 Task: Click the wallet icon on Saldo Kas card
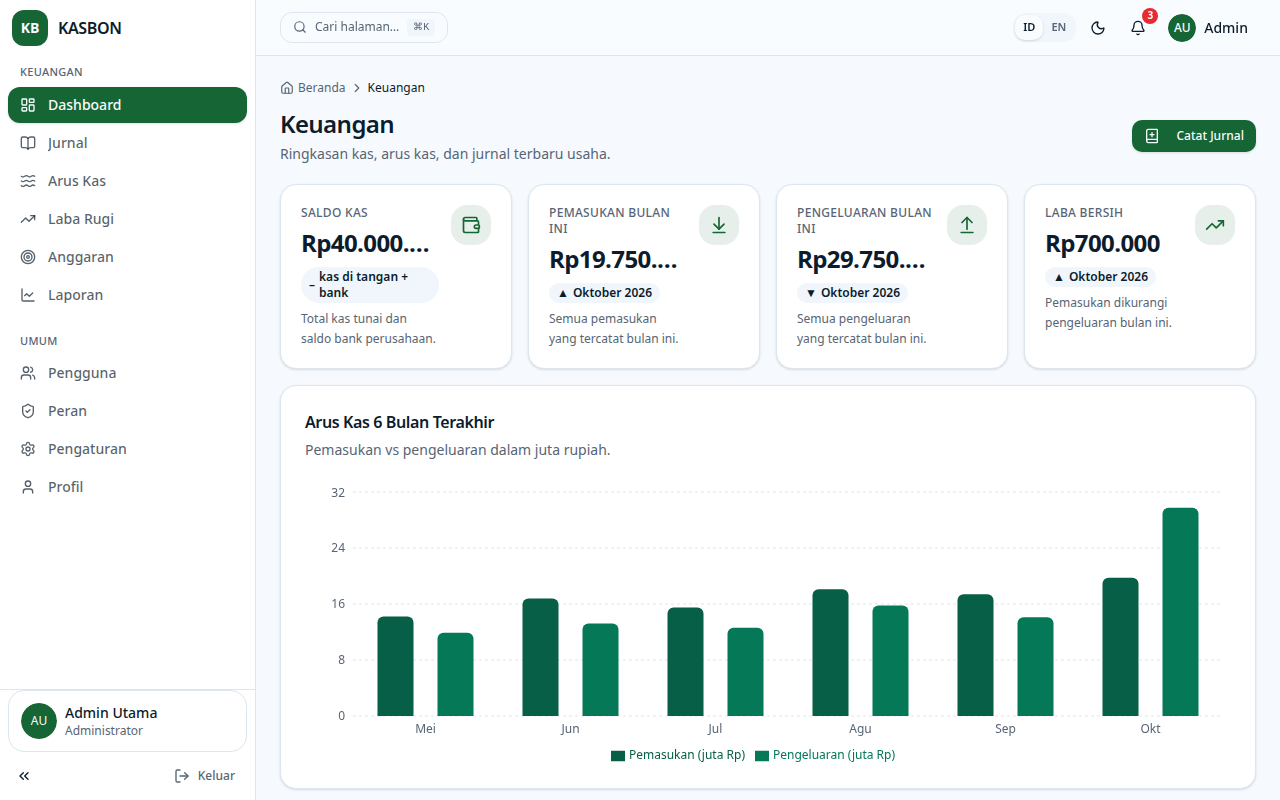point(471,225)
